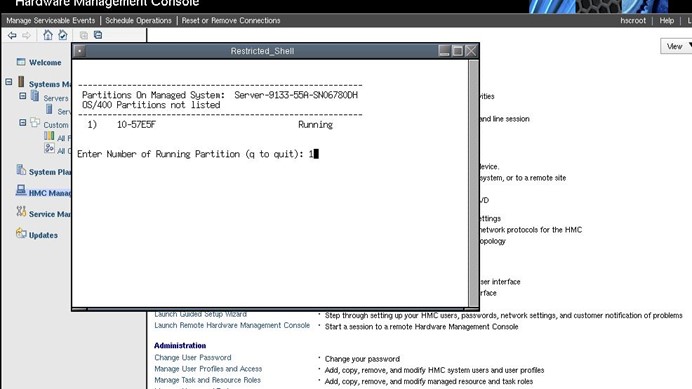Close the Restricted_Shell window

point(471,51)
